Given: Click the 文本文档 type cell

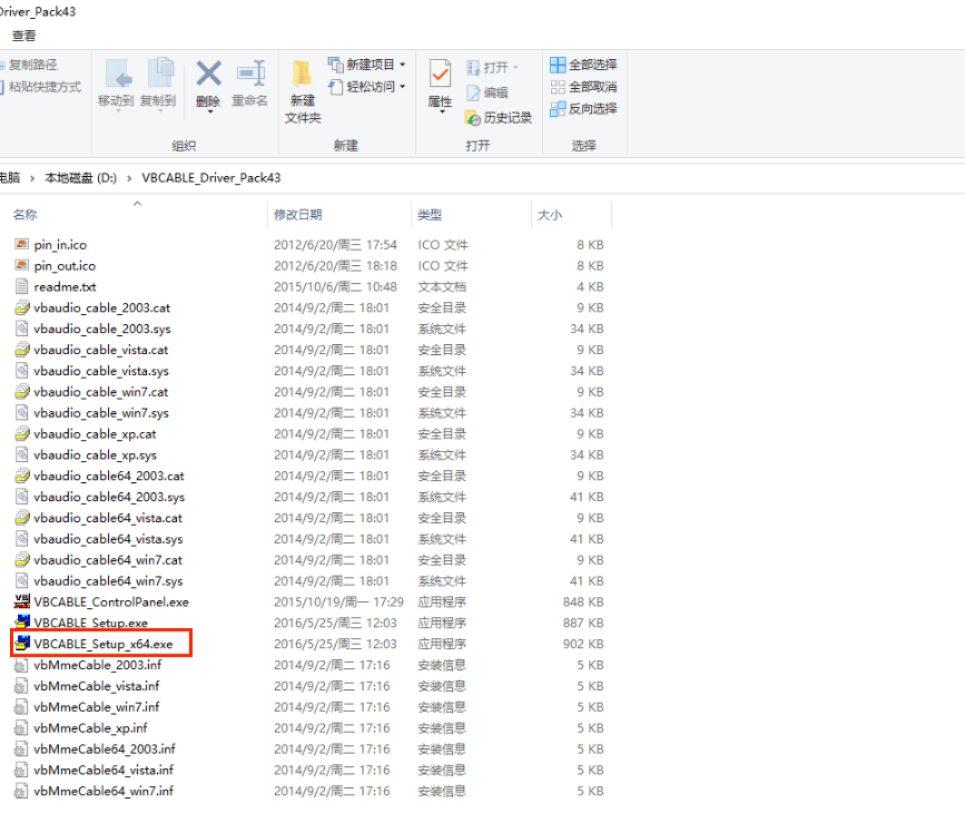Looking at the screenshot, I should (x=442, y=287).
